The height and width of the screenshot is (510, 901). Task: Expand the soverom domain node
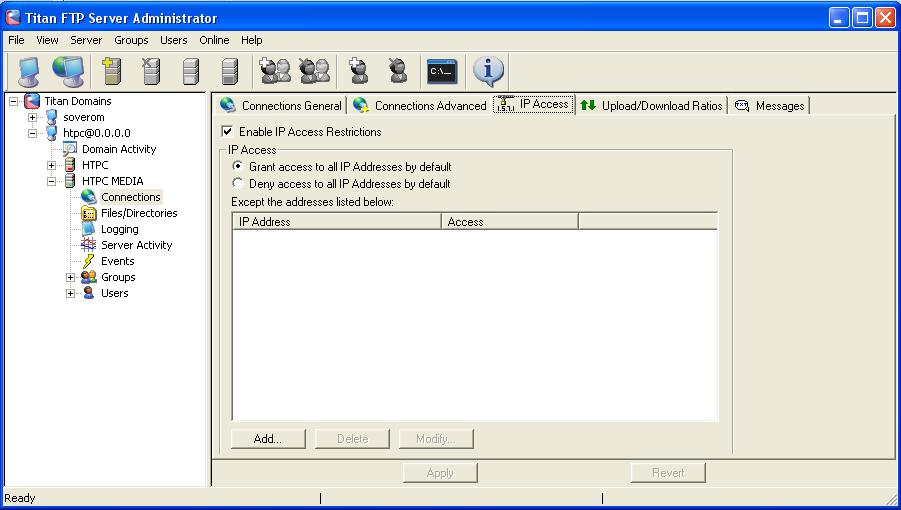click(33, 117)
